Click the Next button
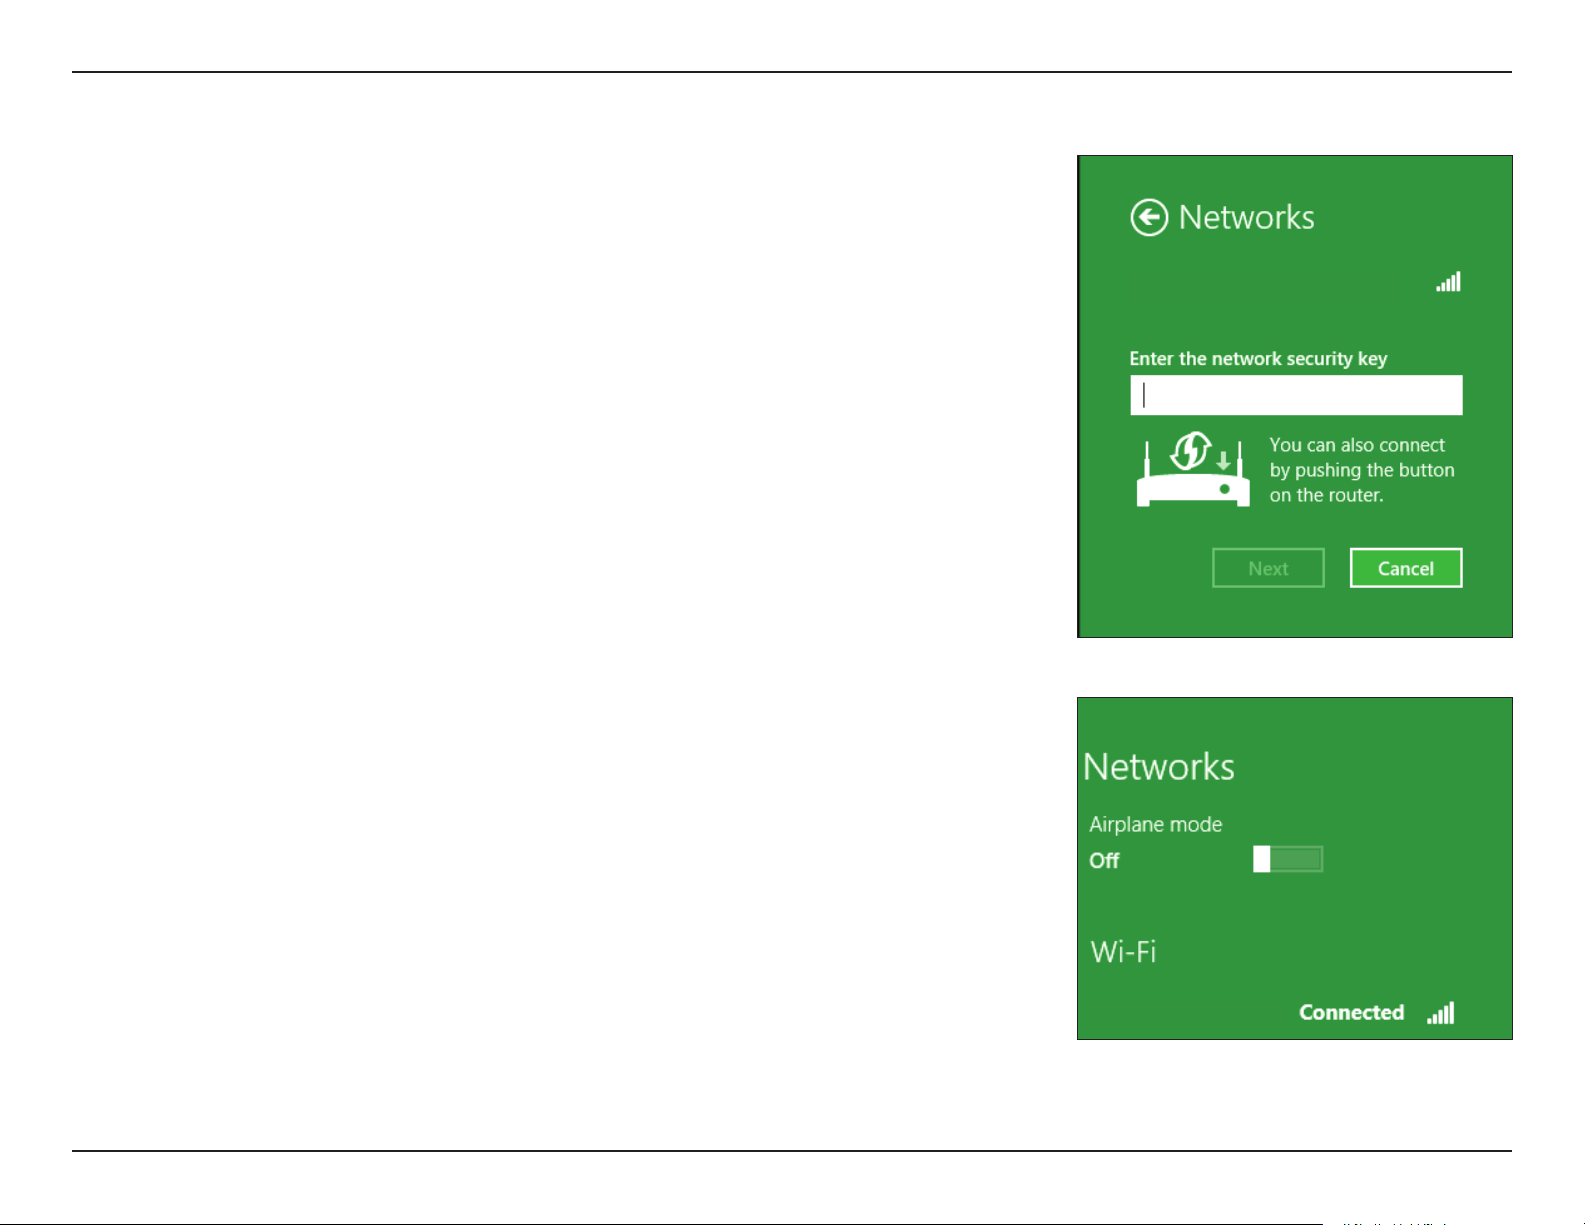Viewport: 1585px width, 1225px height. pyautogui.click(x=1268, y=568)
